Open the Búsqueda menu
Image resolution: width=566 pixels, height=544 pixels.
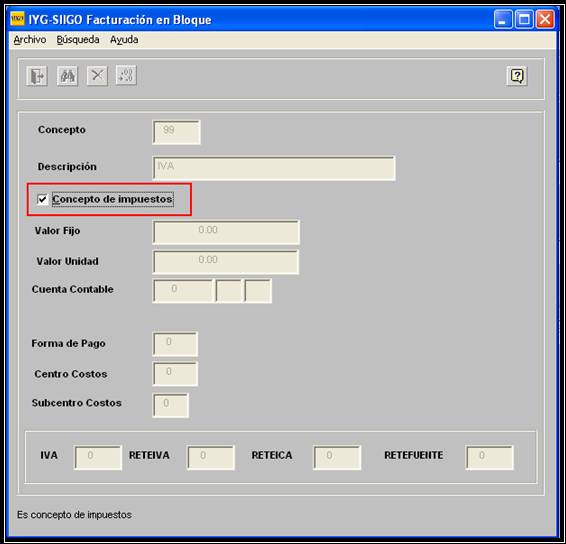(x=78, y=39)
